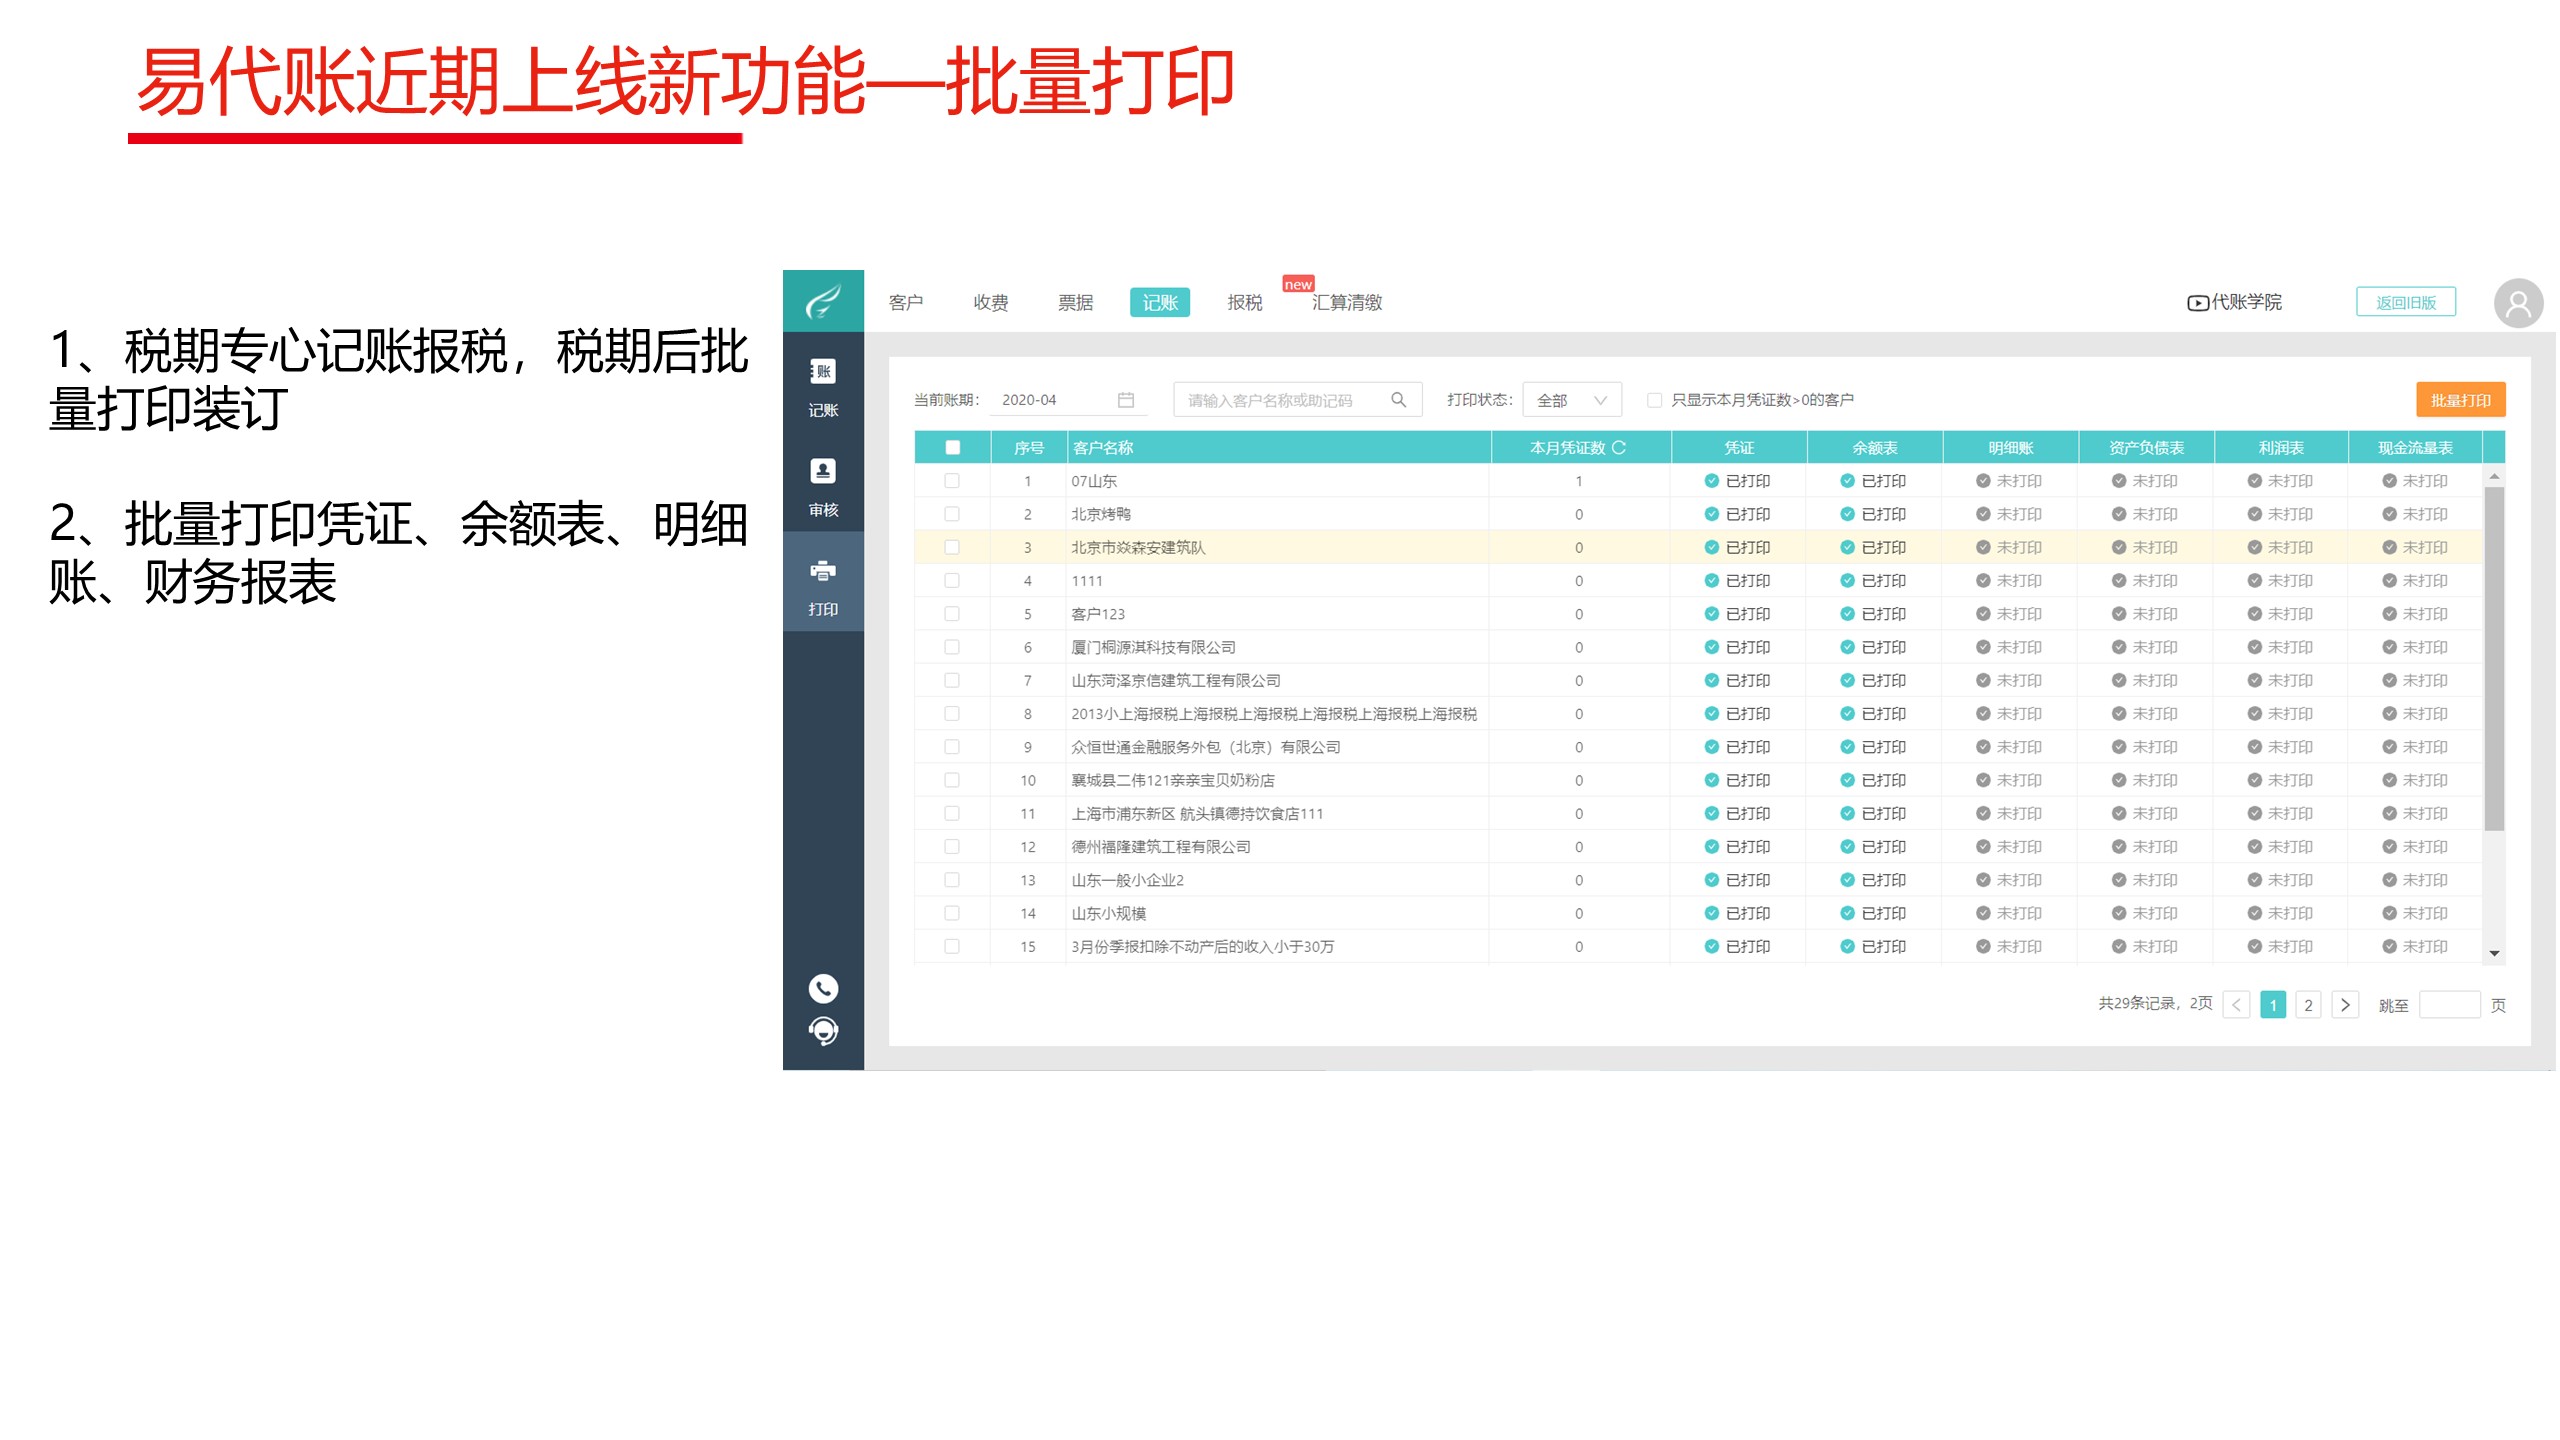
Task: Check the row for 德州福隆建筑工程有限公司
Action: pos(952,847)
